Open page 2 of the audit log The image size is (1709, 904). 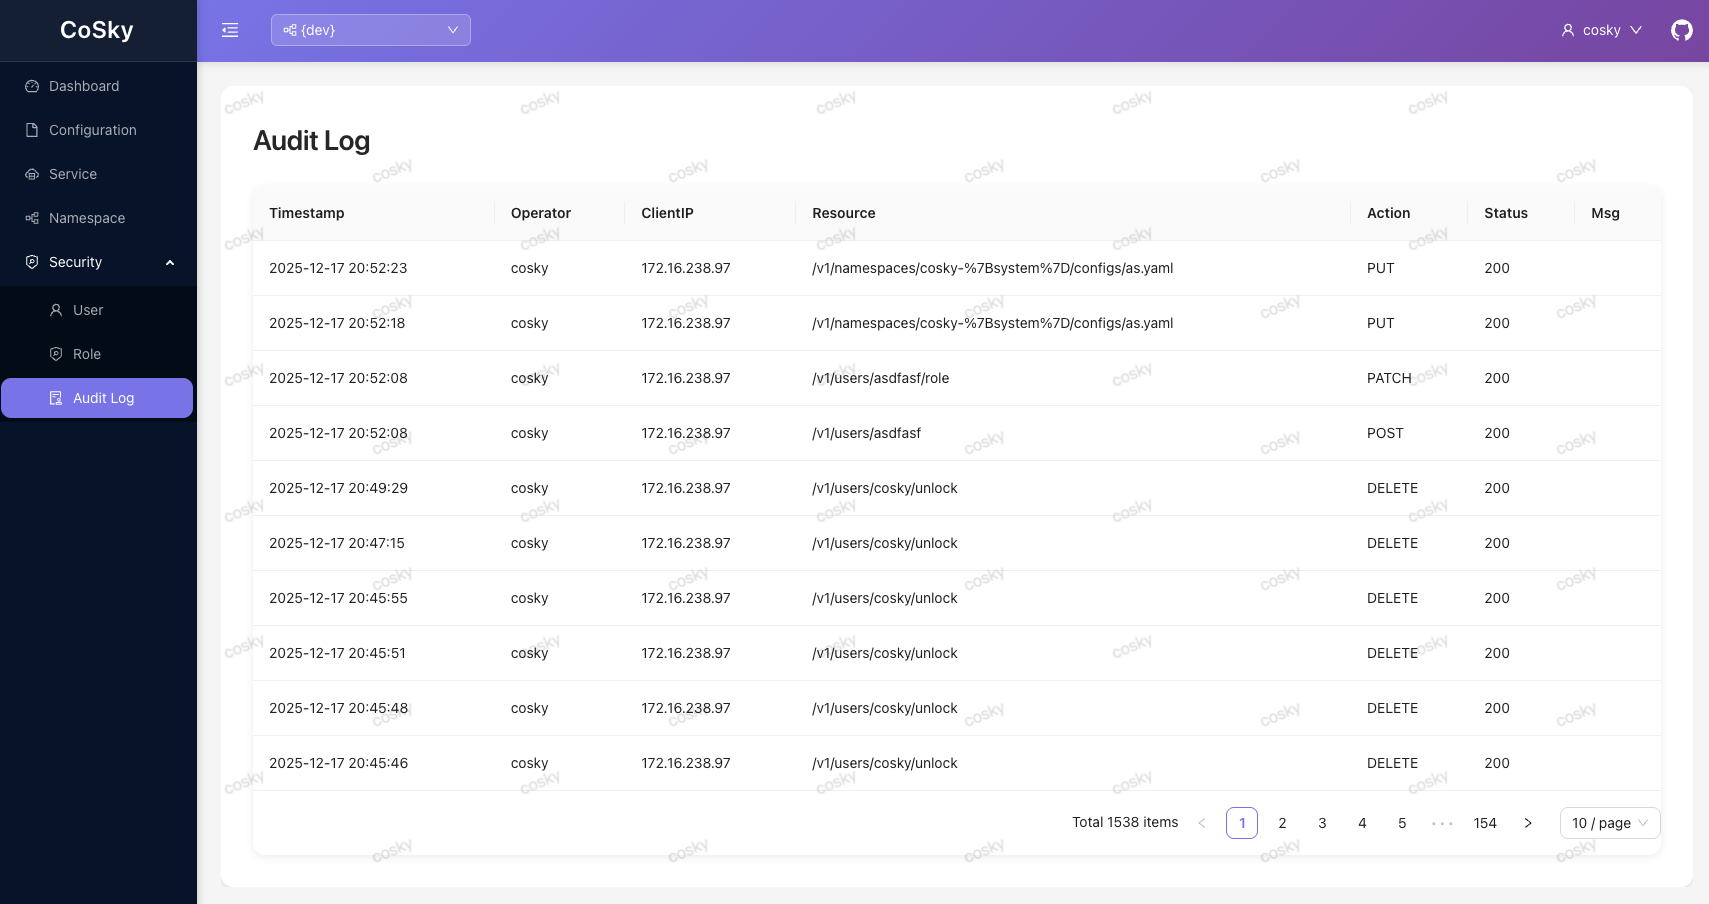pyautogui.click(x=1282, y=823)
